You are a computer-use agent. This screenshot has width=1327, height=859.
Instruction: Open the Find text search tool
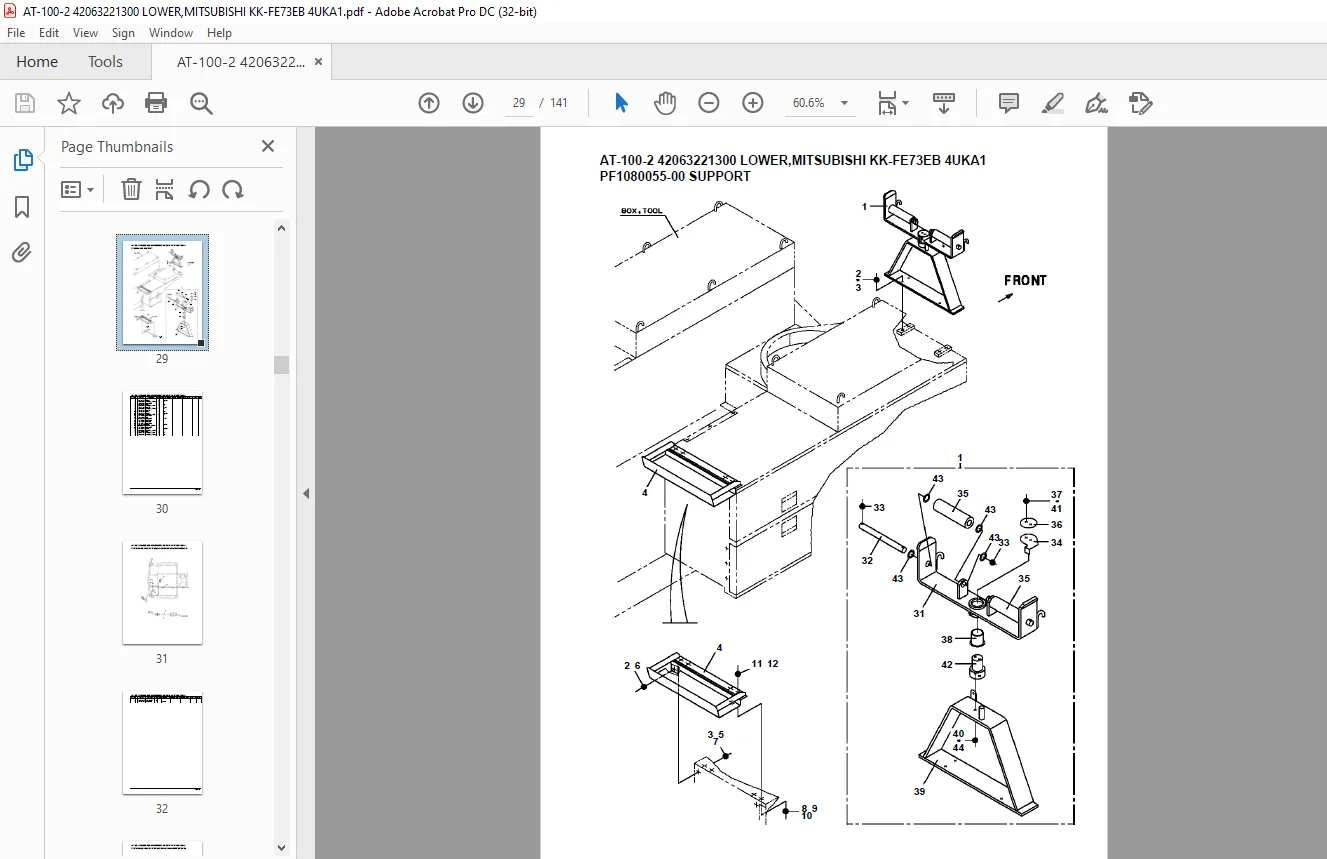click(x=201, y=103)
